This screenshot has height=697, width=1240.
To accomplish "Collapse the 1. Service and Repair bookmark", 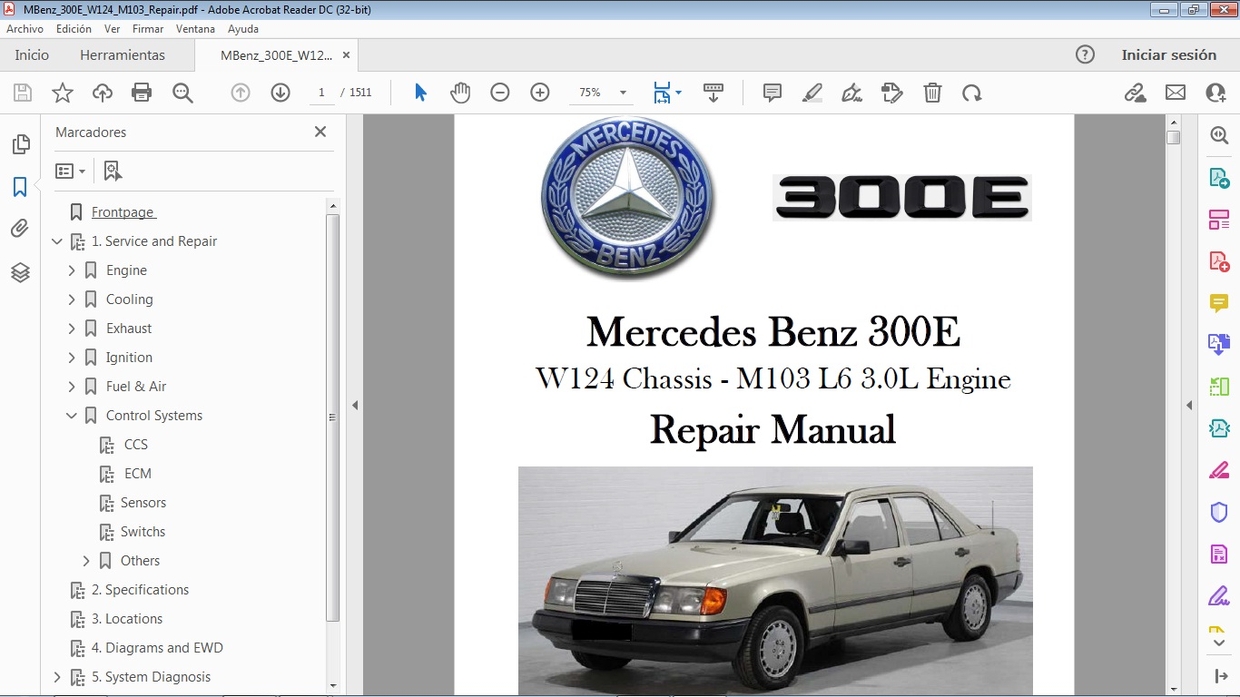I will click(57, 242).
